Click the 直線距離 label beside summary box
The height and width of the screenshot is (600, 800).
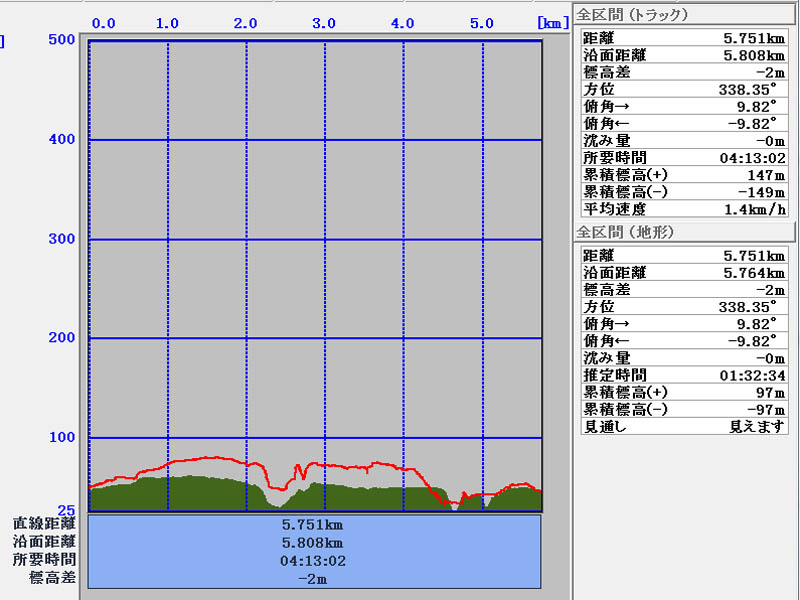[44, 523]
